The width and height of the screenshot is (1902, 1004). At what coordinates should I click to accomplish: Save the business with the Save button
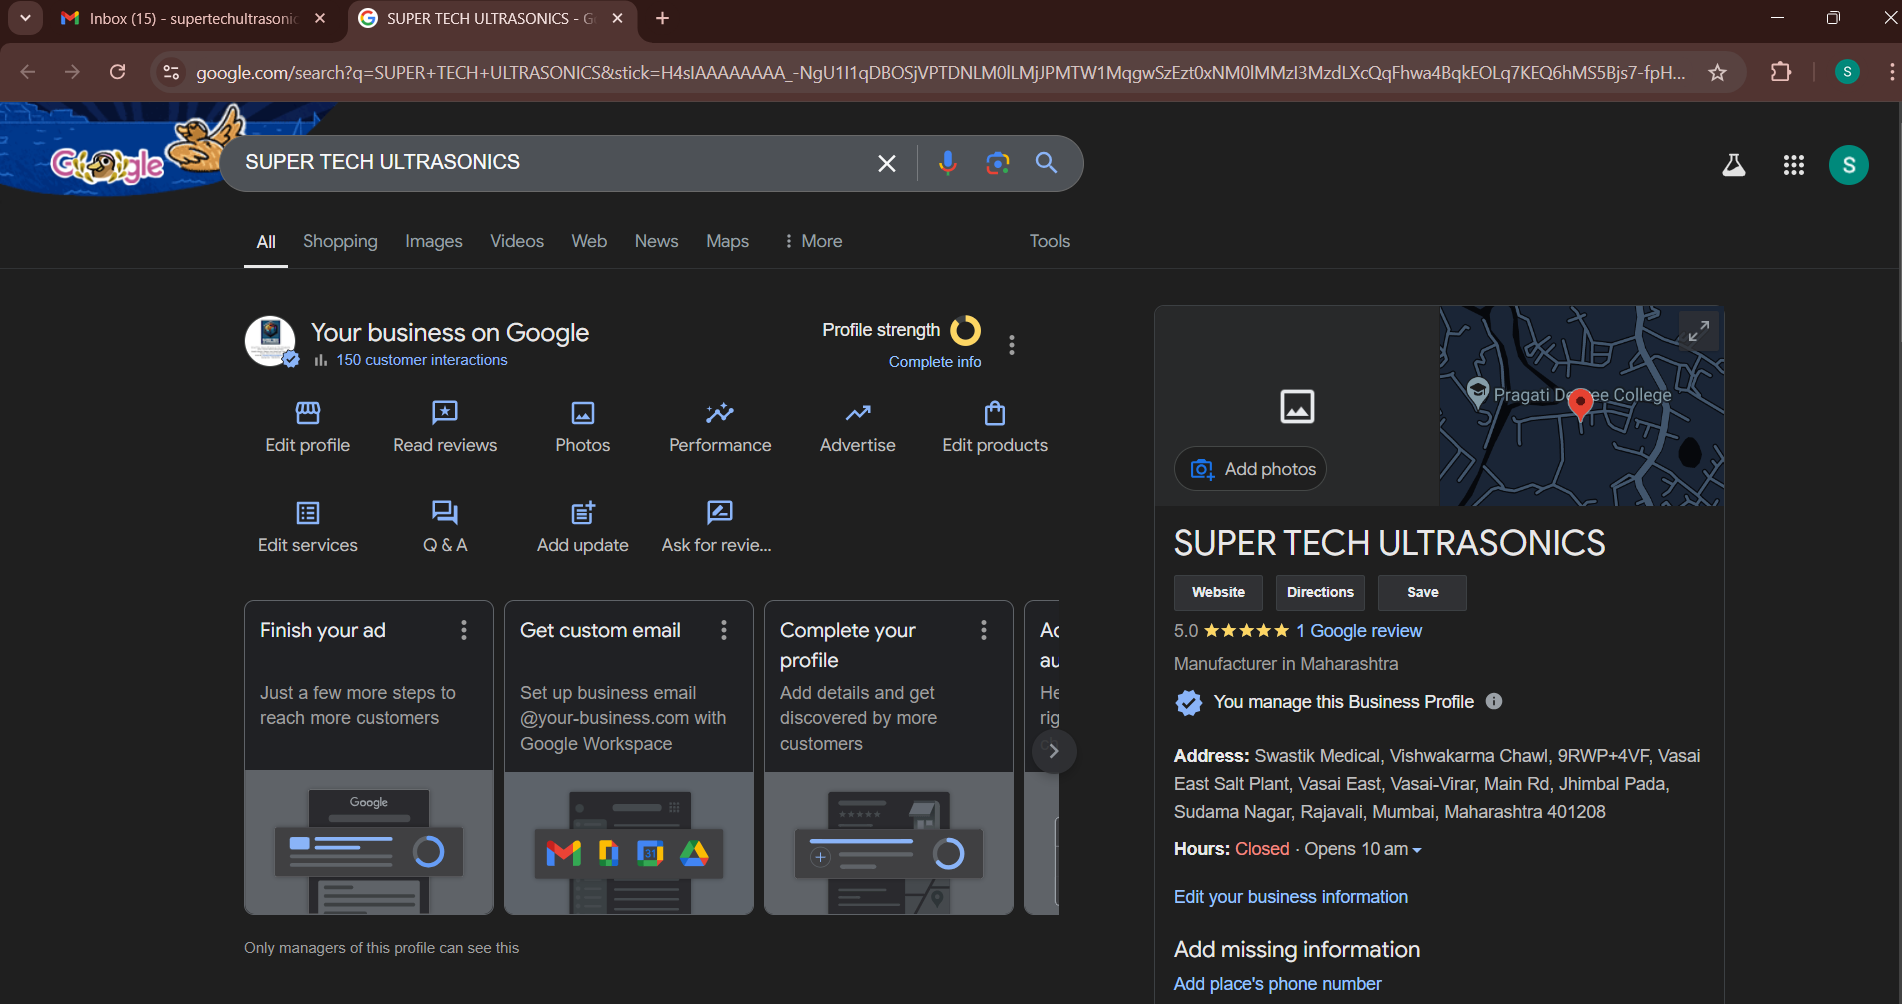1422,592
